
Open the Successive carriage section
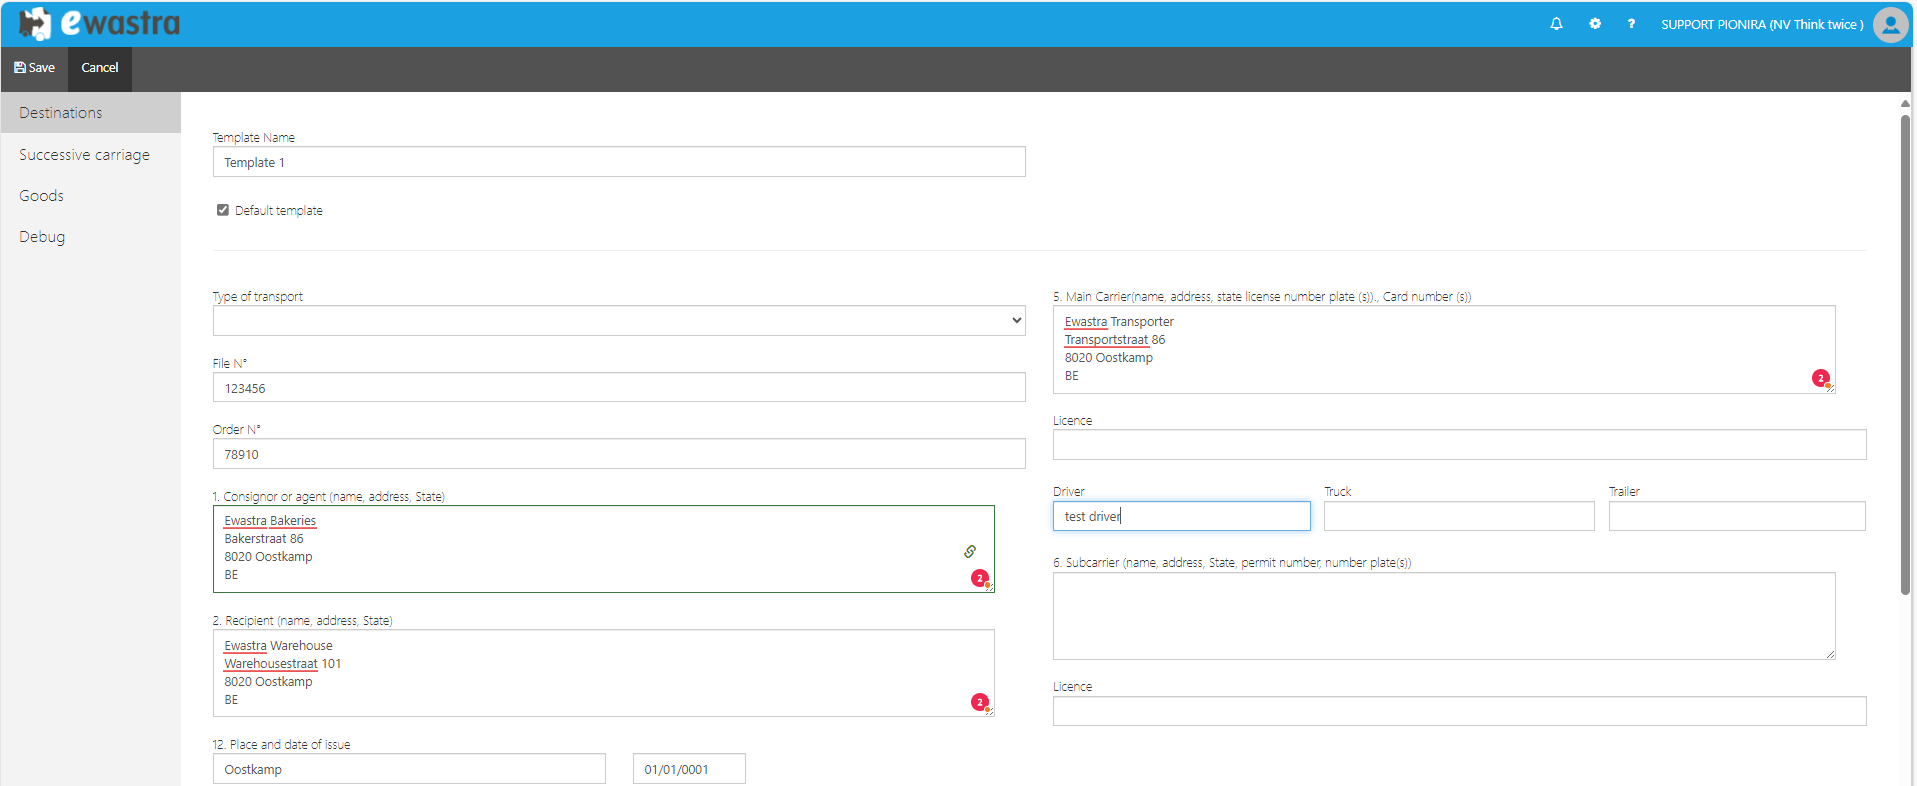[x=84, y=155]
